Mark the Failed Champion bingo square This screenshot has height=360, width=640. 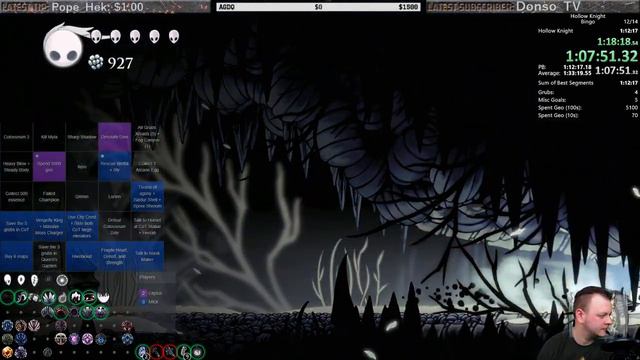tap(49, 197)
